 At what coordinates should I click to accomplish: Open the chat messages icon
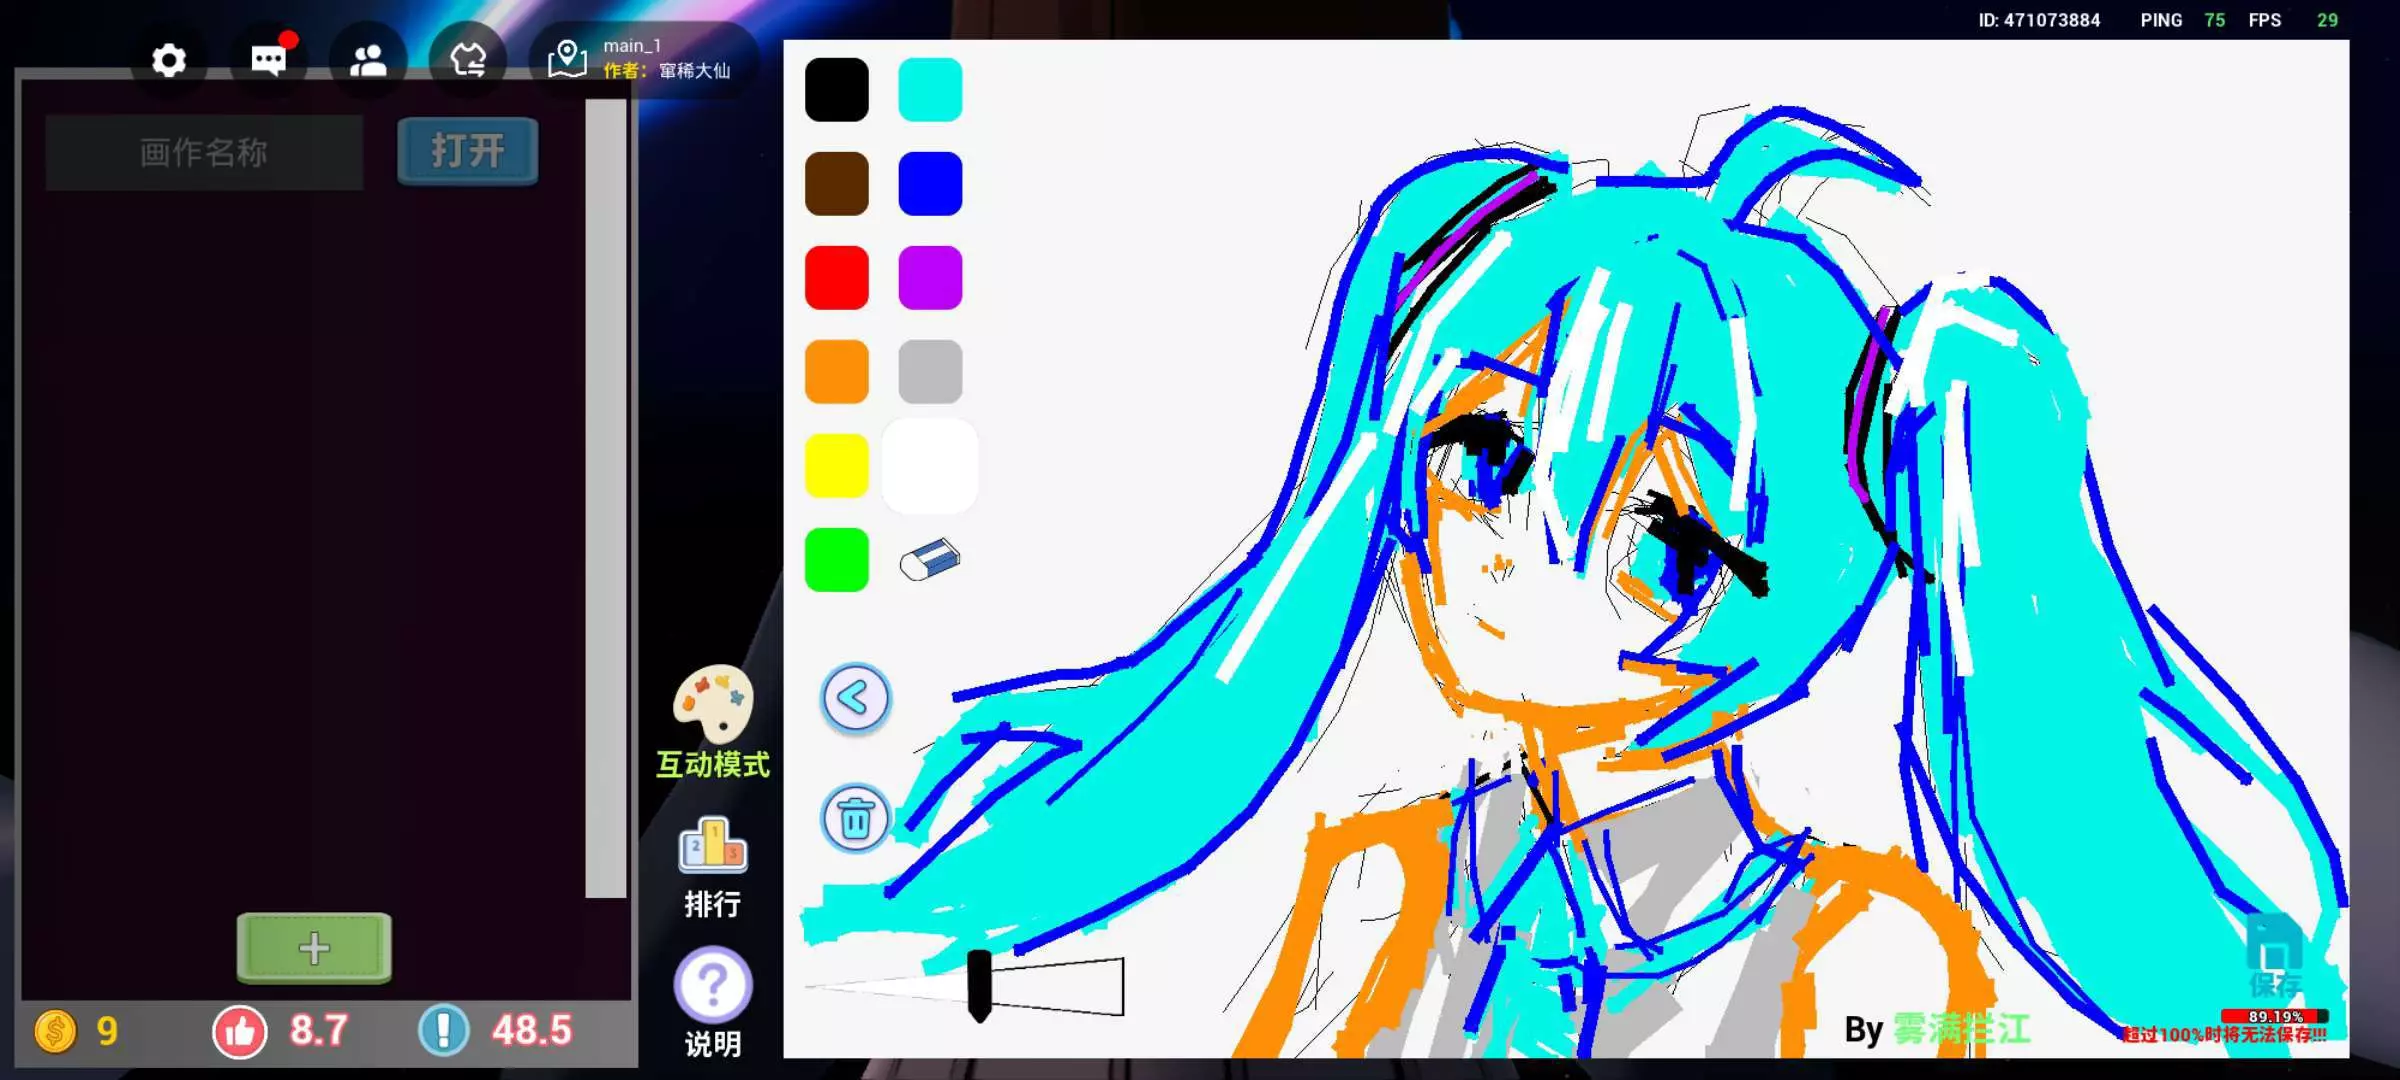268,61
